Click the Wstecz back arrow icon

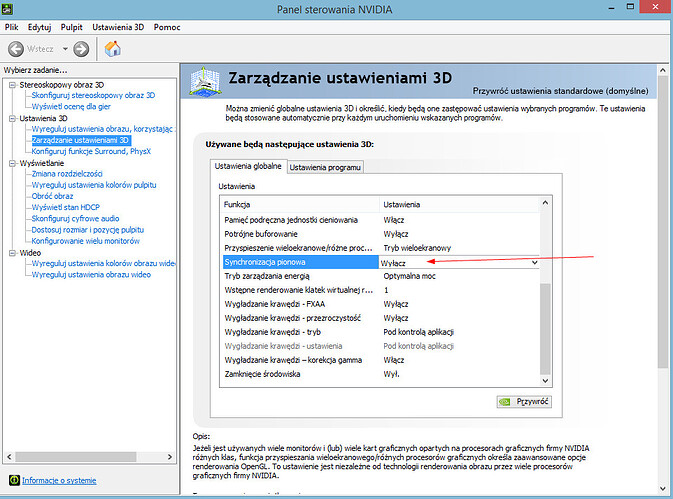16,48
